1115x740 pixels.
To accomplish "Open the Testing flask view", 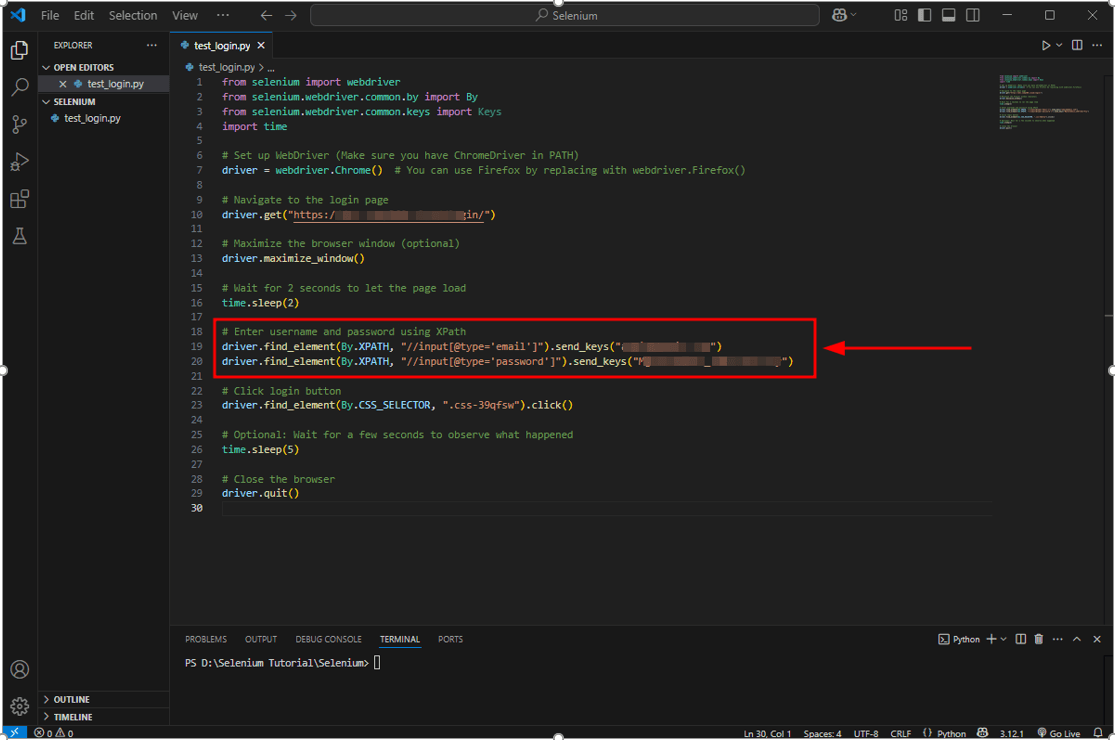I will click(20, 236).
